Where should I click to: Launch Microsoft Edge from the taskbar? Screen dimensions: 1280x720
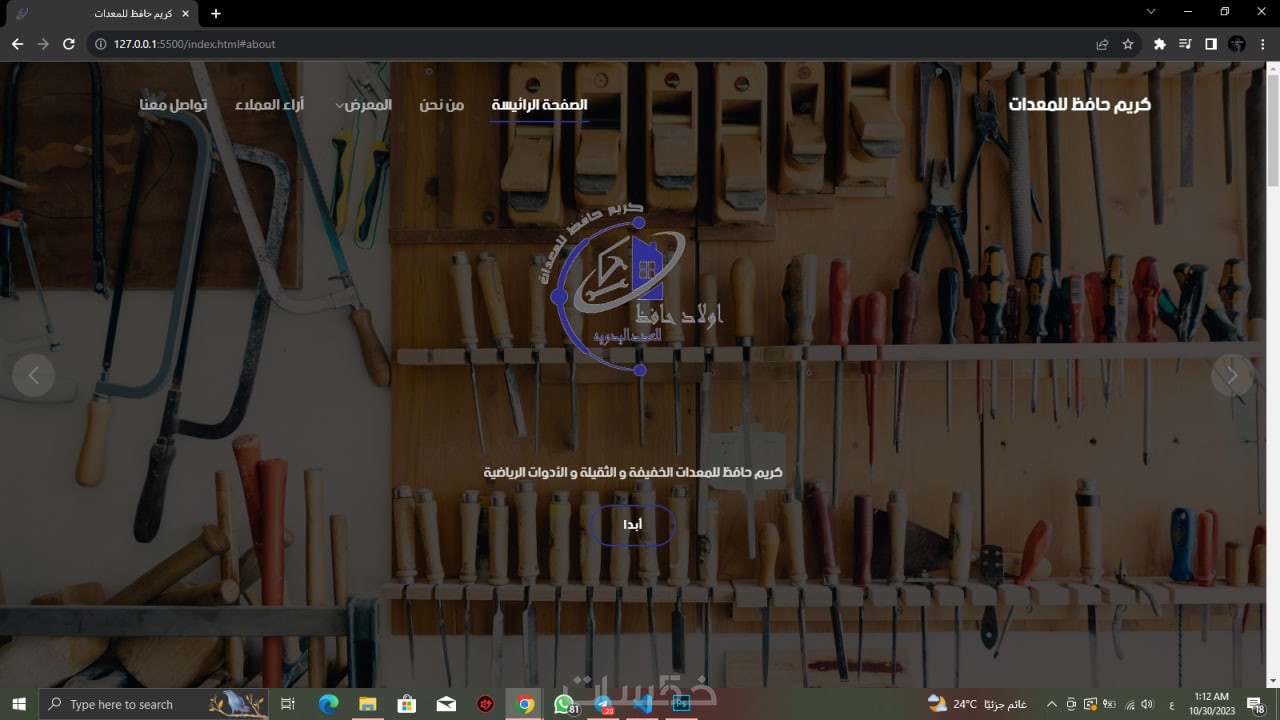coord(328,704)
